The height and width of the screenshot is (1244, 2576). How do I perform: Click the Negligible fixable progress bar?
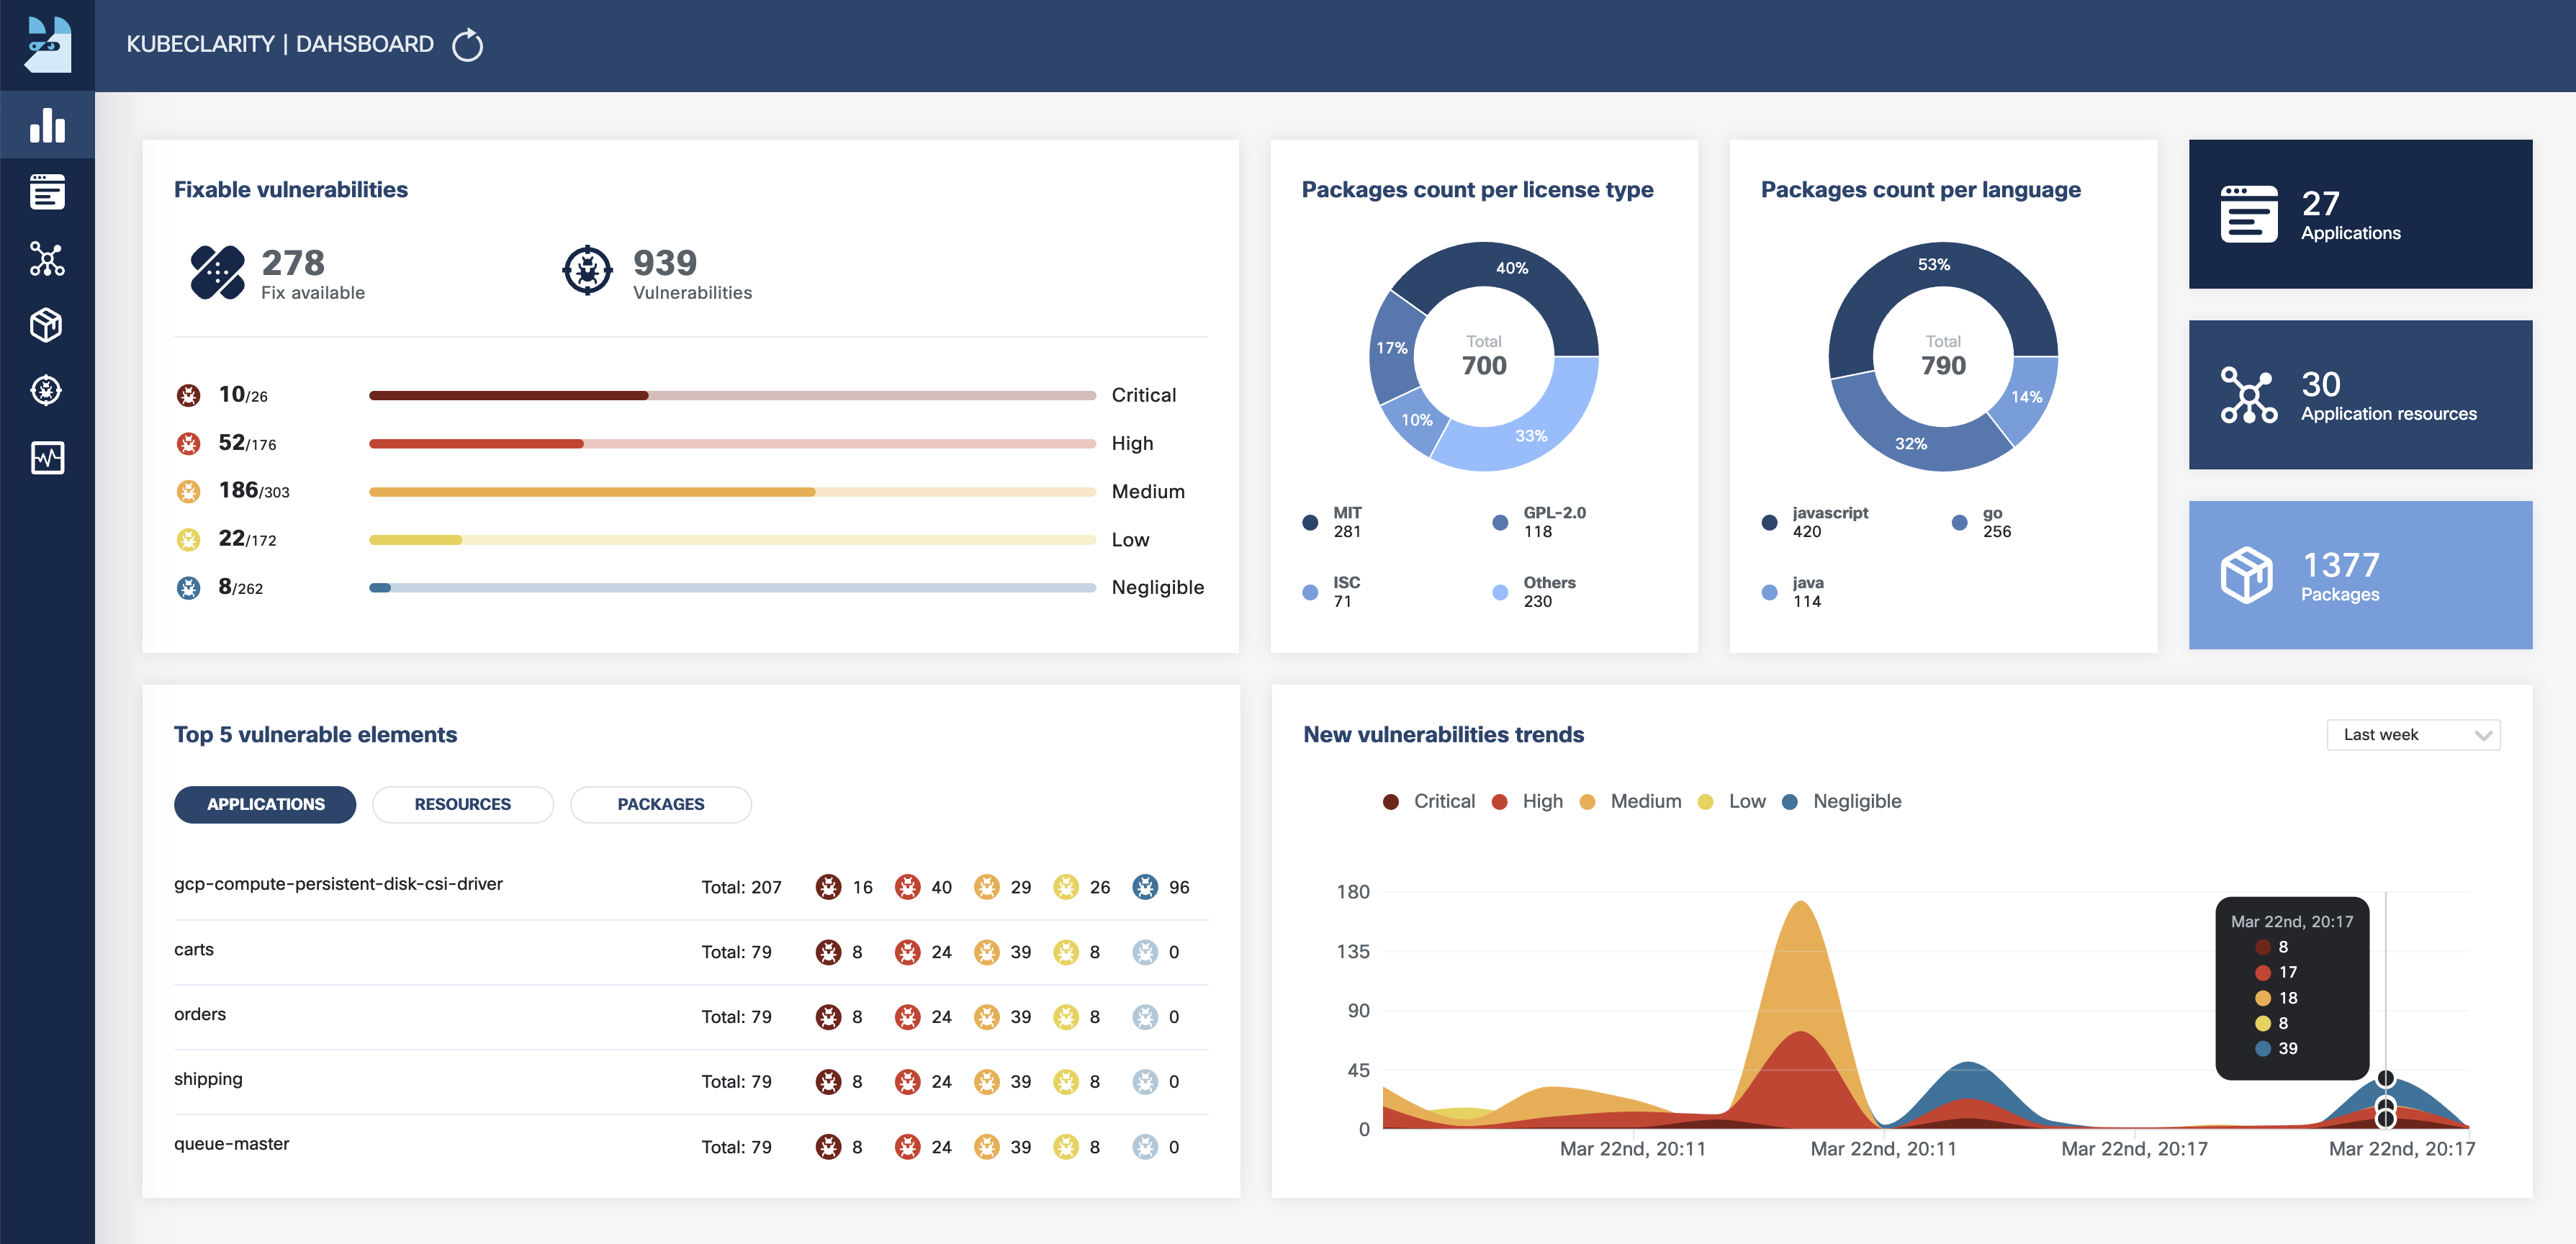pyautogui.click(x=732, y=588)
